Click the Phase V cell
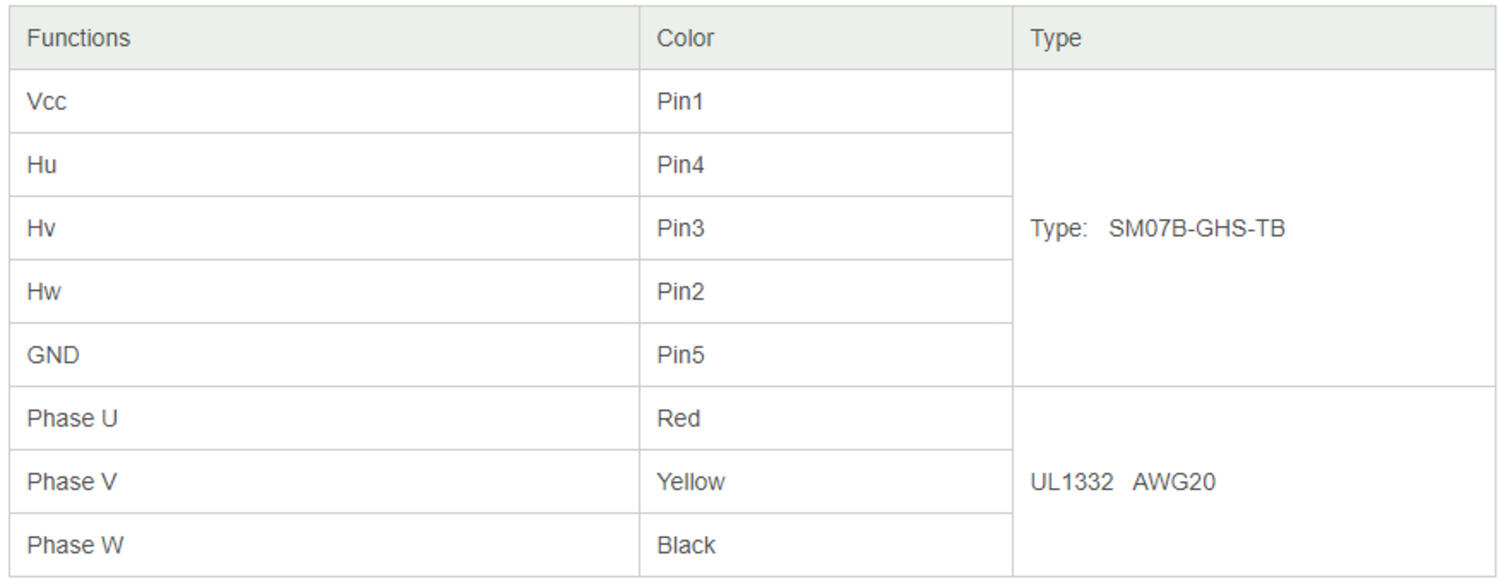1500x586 pixels. [x=72, y=482]
